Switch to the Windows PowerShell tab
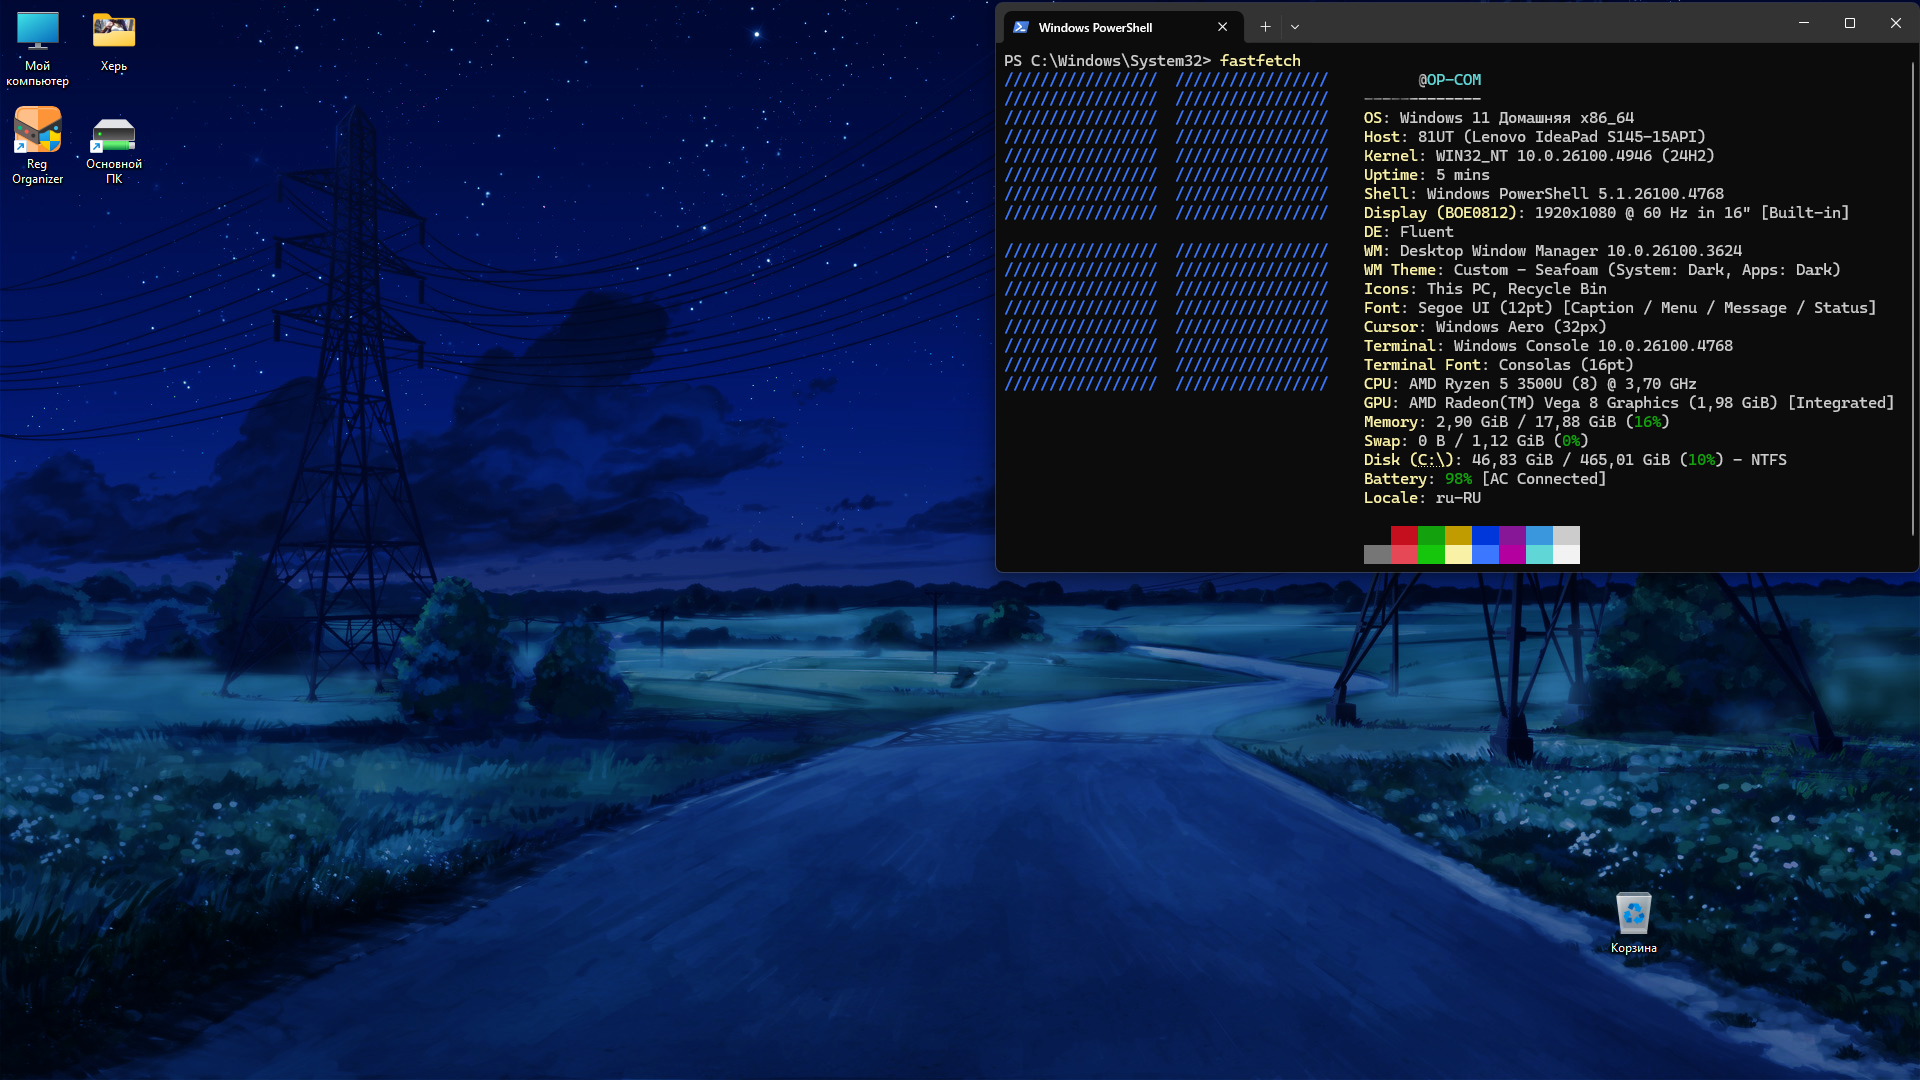 coord(1095,27)
